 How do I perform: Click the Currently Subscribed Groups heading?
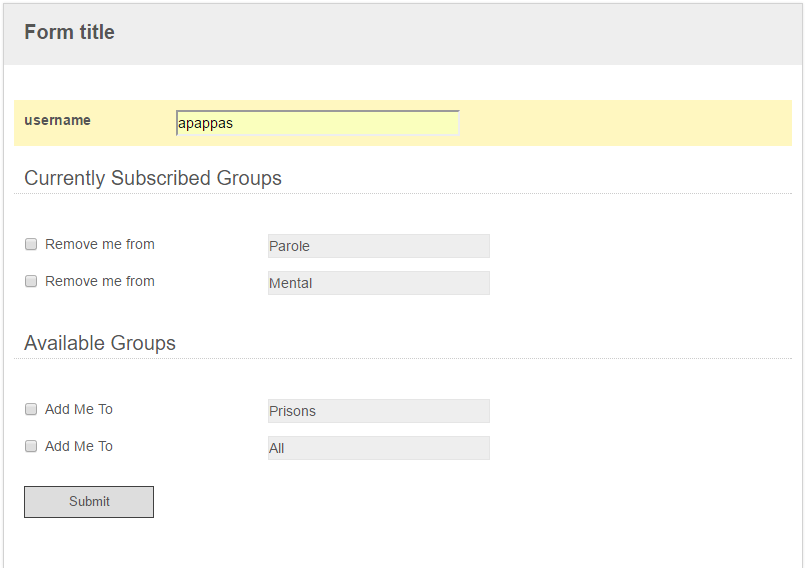153,178
